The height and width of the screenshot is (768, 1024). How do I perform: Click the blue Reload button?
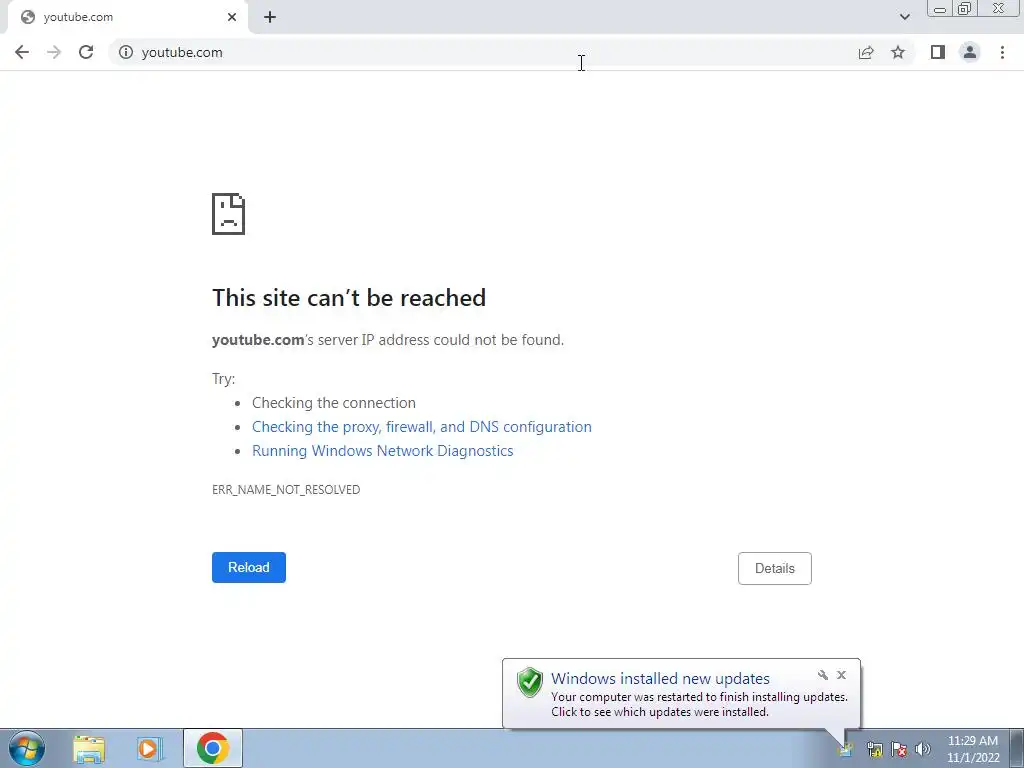pos(249,568)
